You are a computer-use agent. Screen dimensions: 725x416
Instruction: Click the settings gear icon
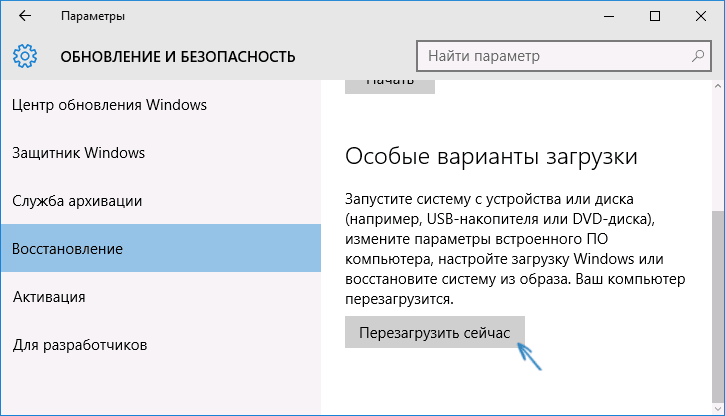(26, 55)
